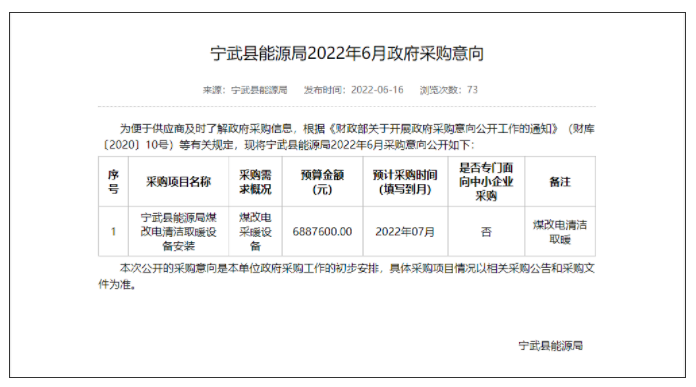Click the page title 宁武县能源局2022年6月政府采购意向

(x=347, y=54)
